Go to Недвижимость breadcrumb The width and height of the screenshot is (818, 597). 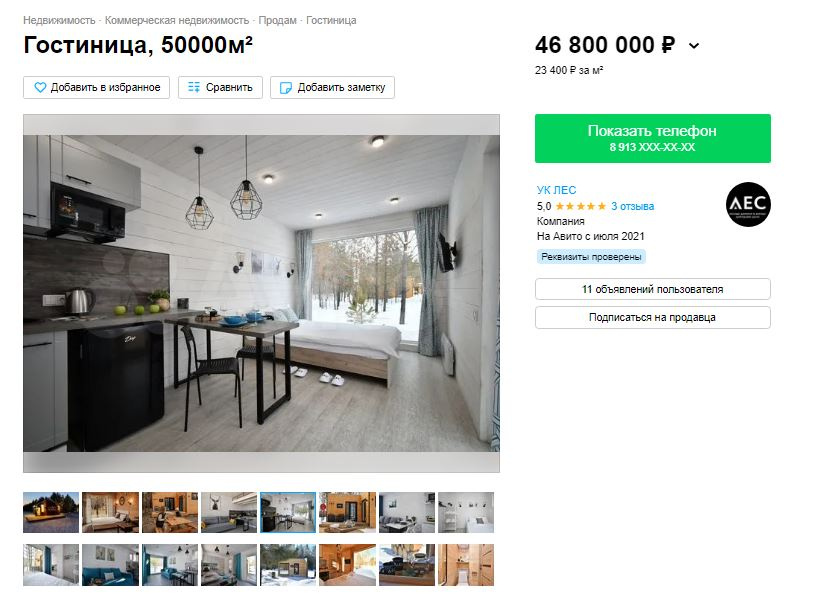click(59, 20)
